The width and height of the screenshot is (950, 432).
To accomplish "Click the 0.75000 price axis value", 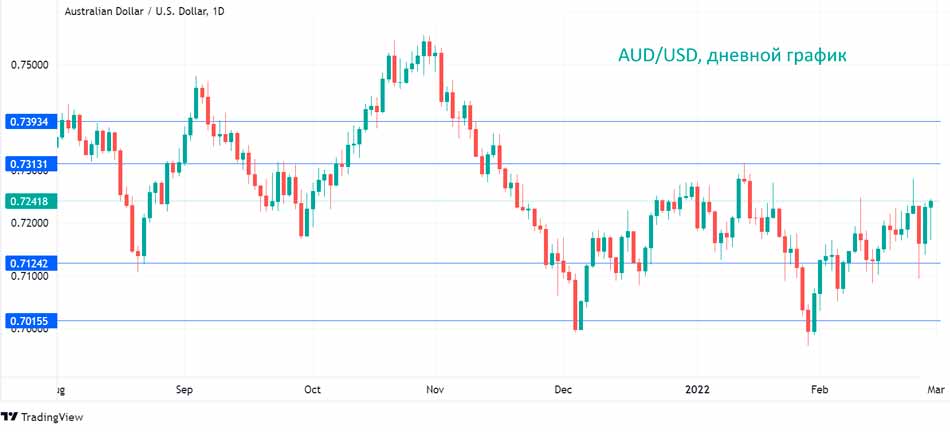I will point(29,66).
